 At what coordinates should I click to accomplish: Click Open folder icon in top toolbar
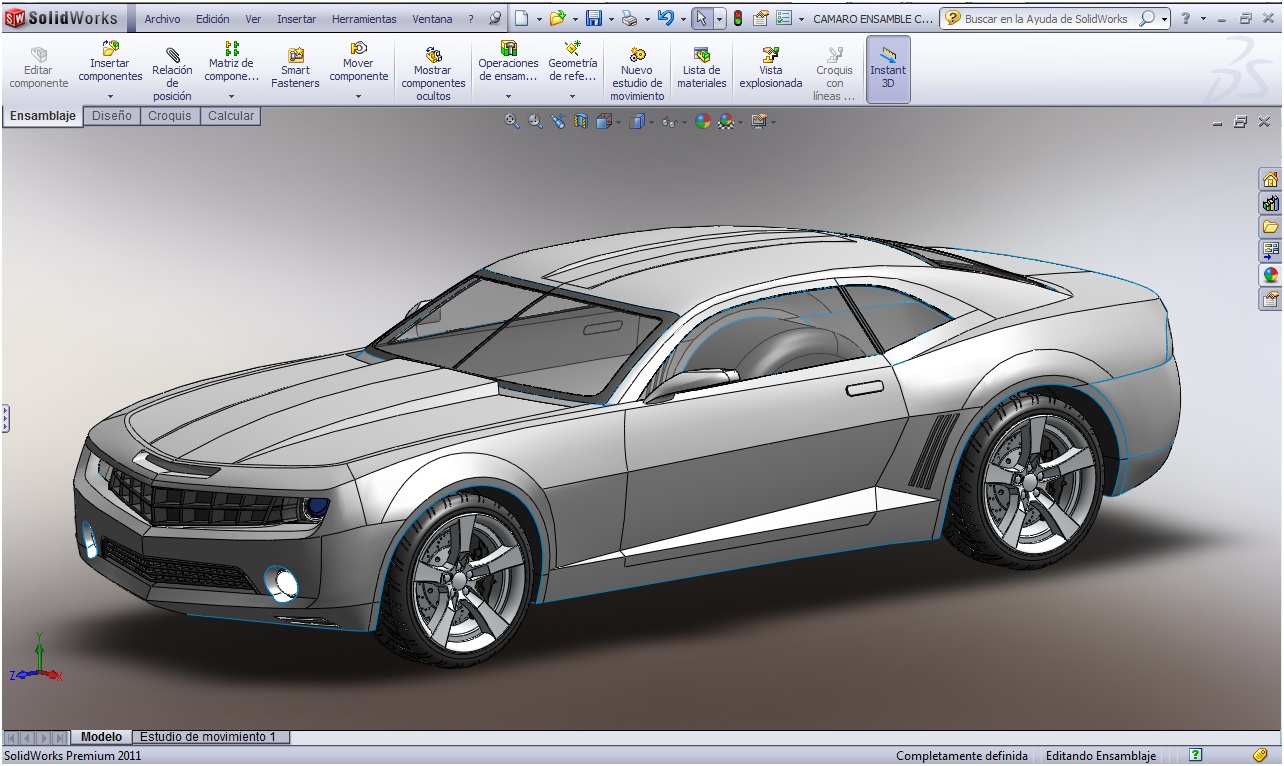coord(557,18)
